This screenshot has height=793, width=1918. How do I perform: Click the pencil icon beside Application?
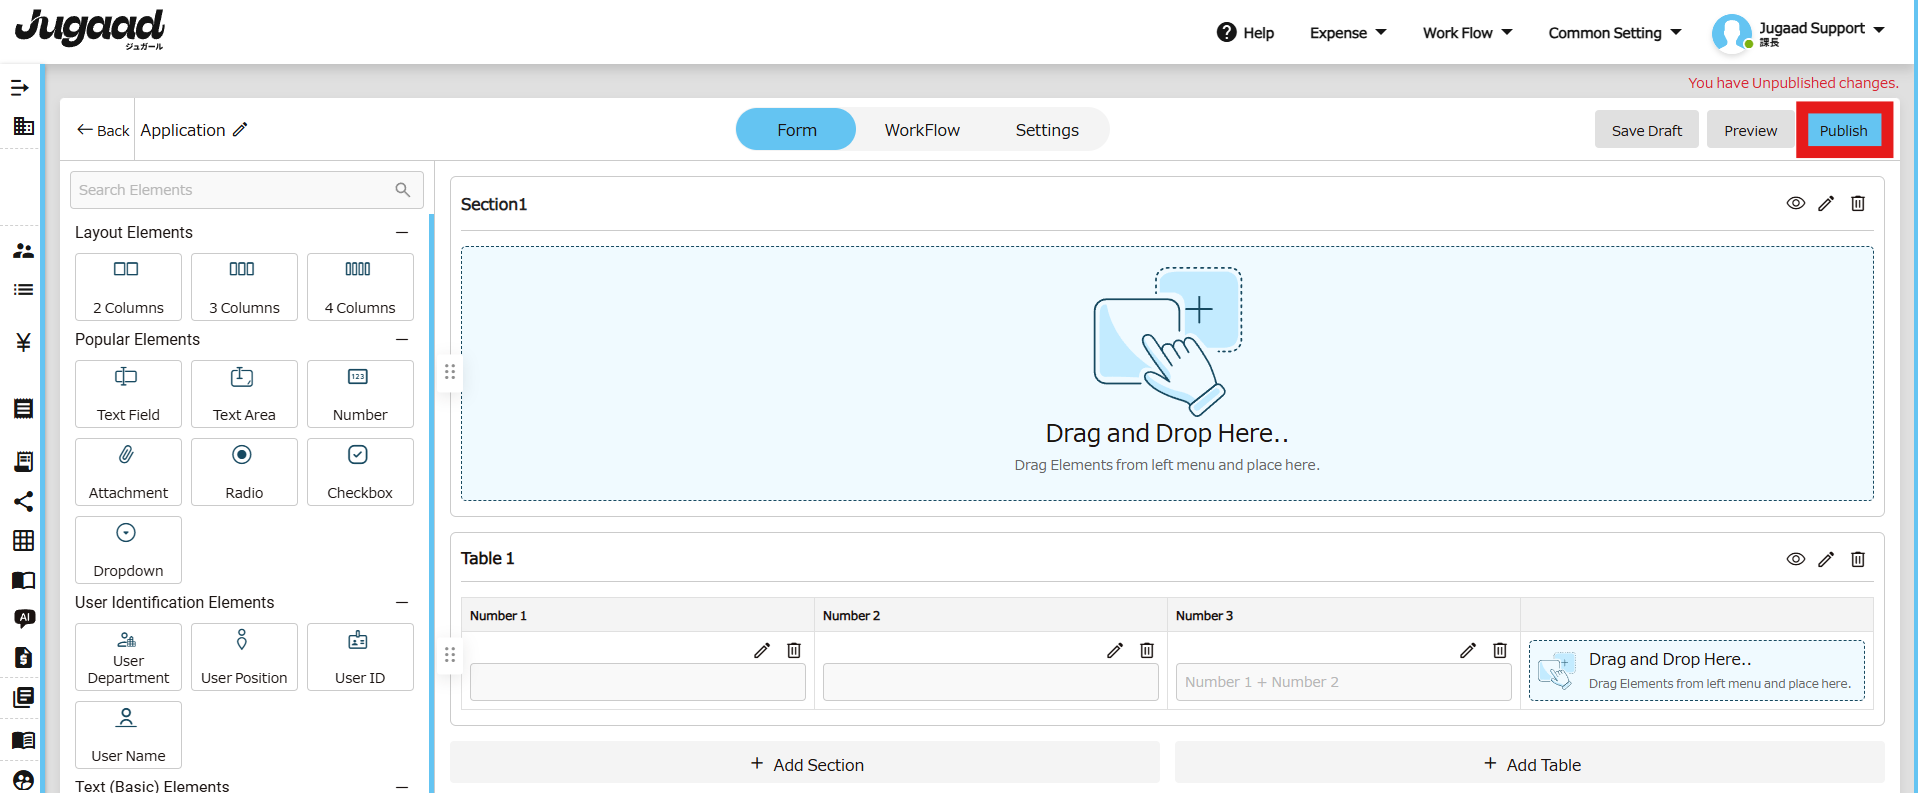[x=240, y=130]
